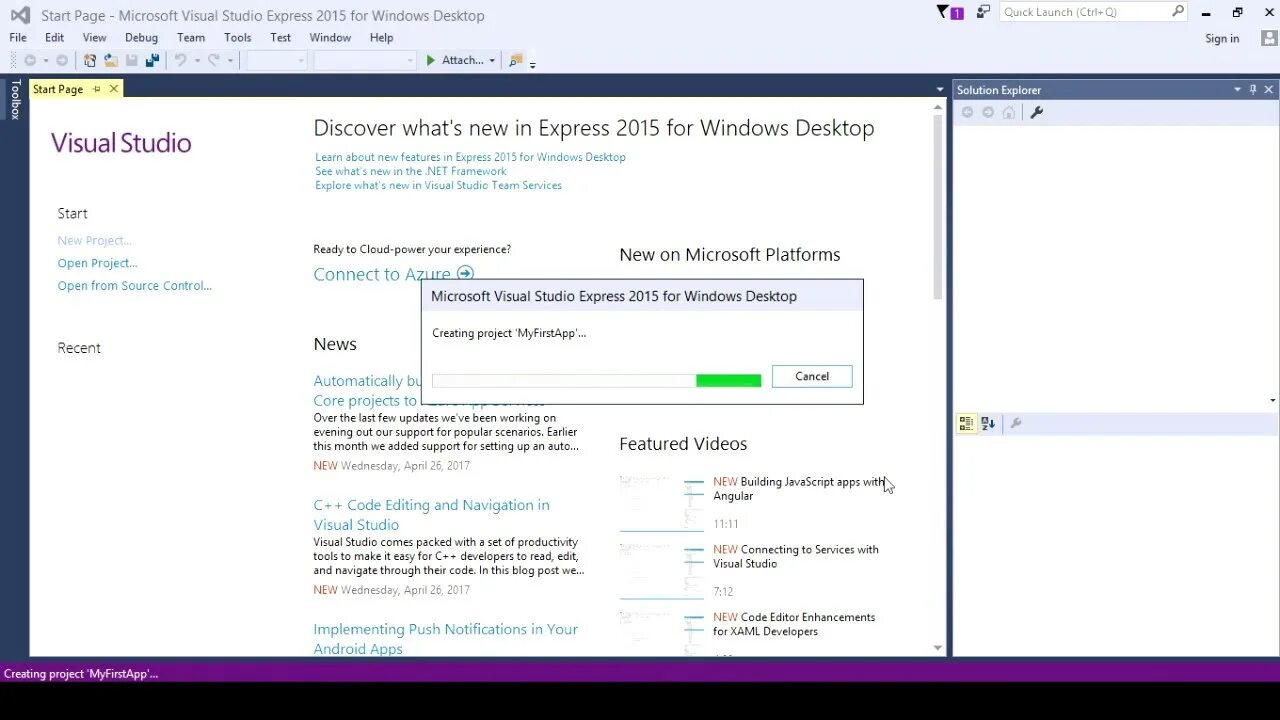Viewport: 1280px width, 720px height.
Task: Open the Window menu
Action: [x=330, y=38]
